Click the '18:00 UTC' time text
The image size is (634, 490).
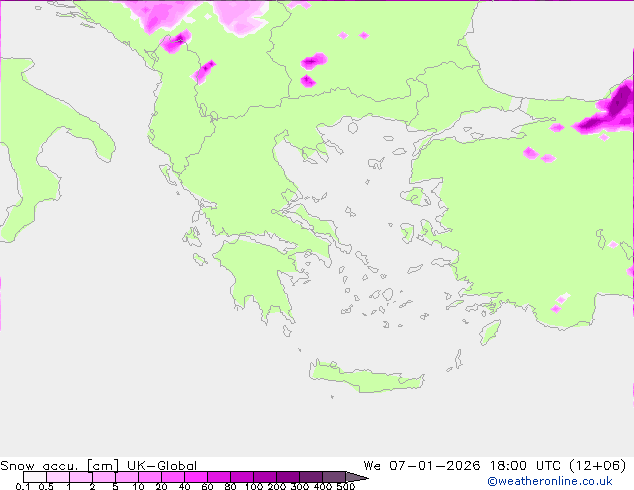point(525,466)
